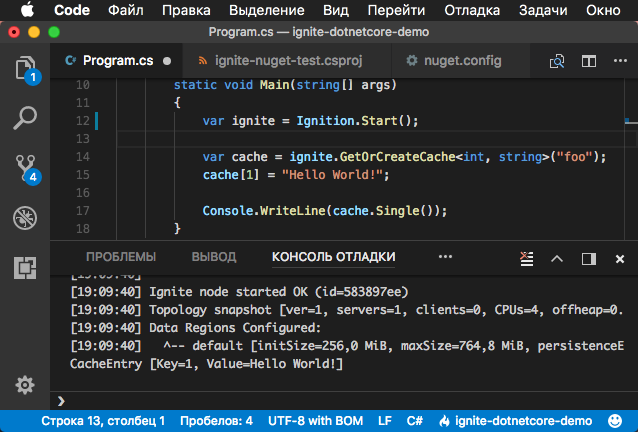Click the Data Regions Configured line
The height and width of the screenshot is (432, 638).
click(x=196, y=328)
